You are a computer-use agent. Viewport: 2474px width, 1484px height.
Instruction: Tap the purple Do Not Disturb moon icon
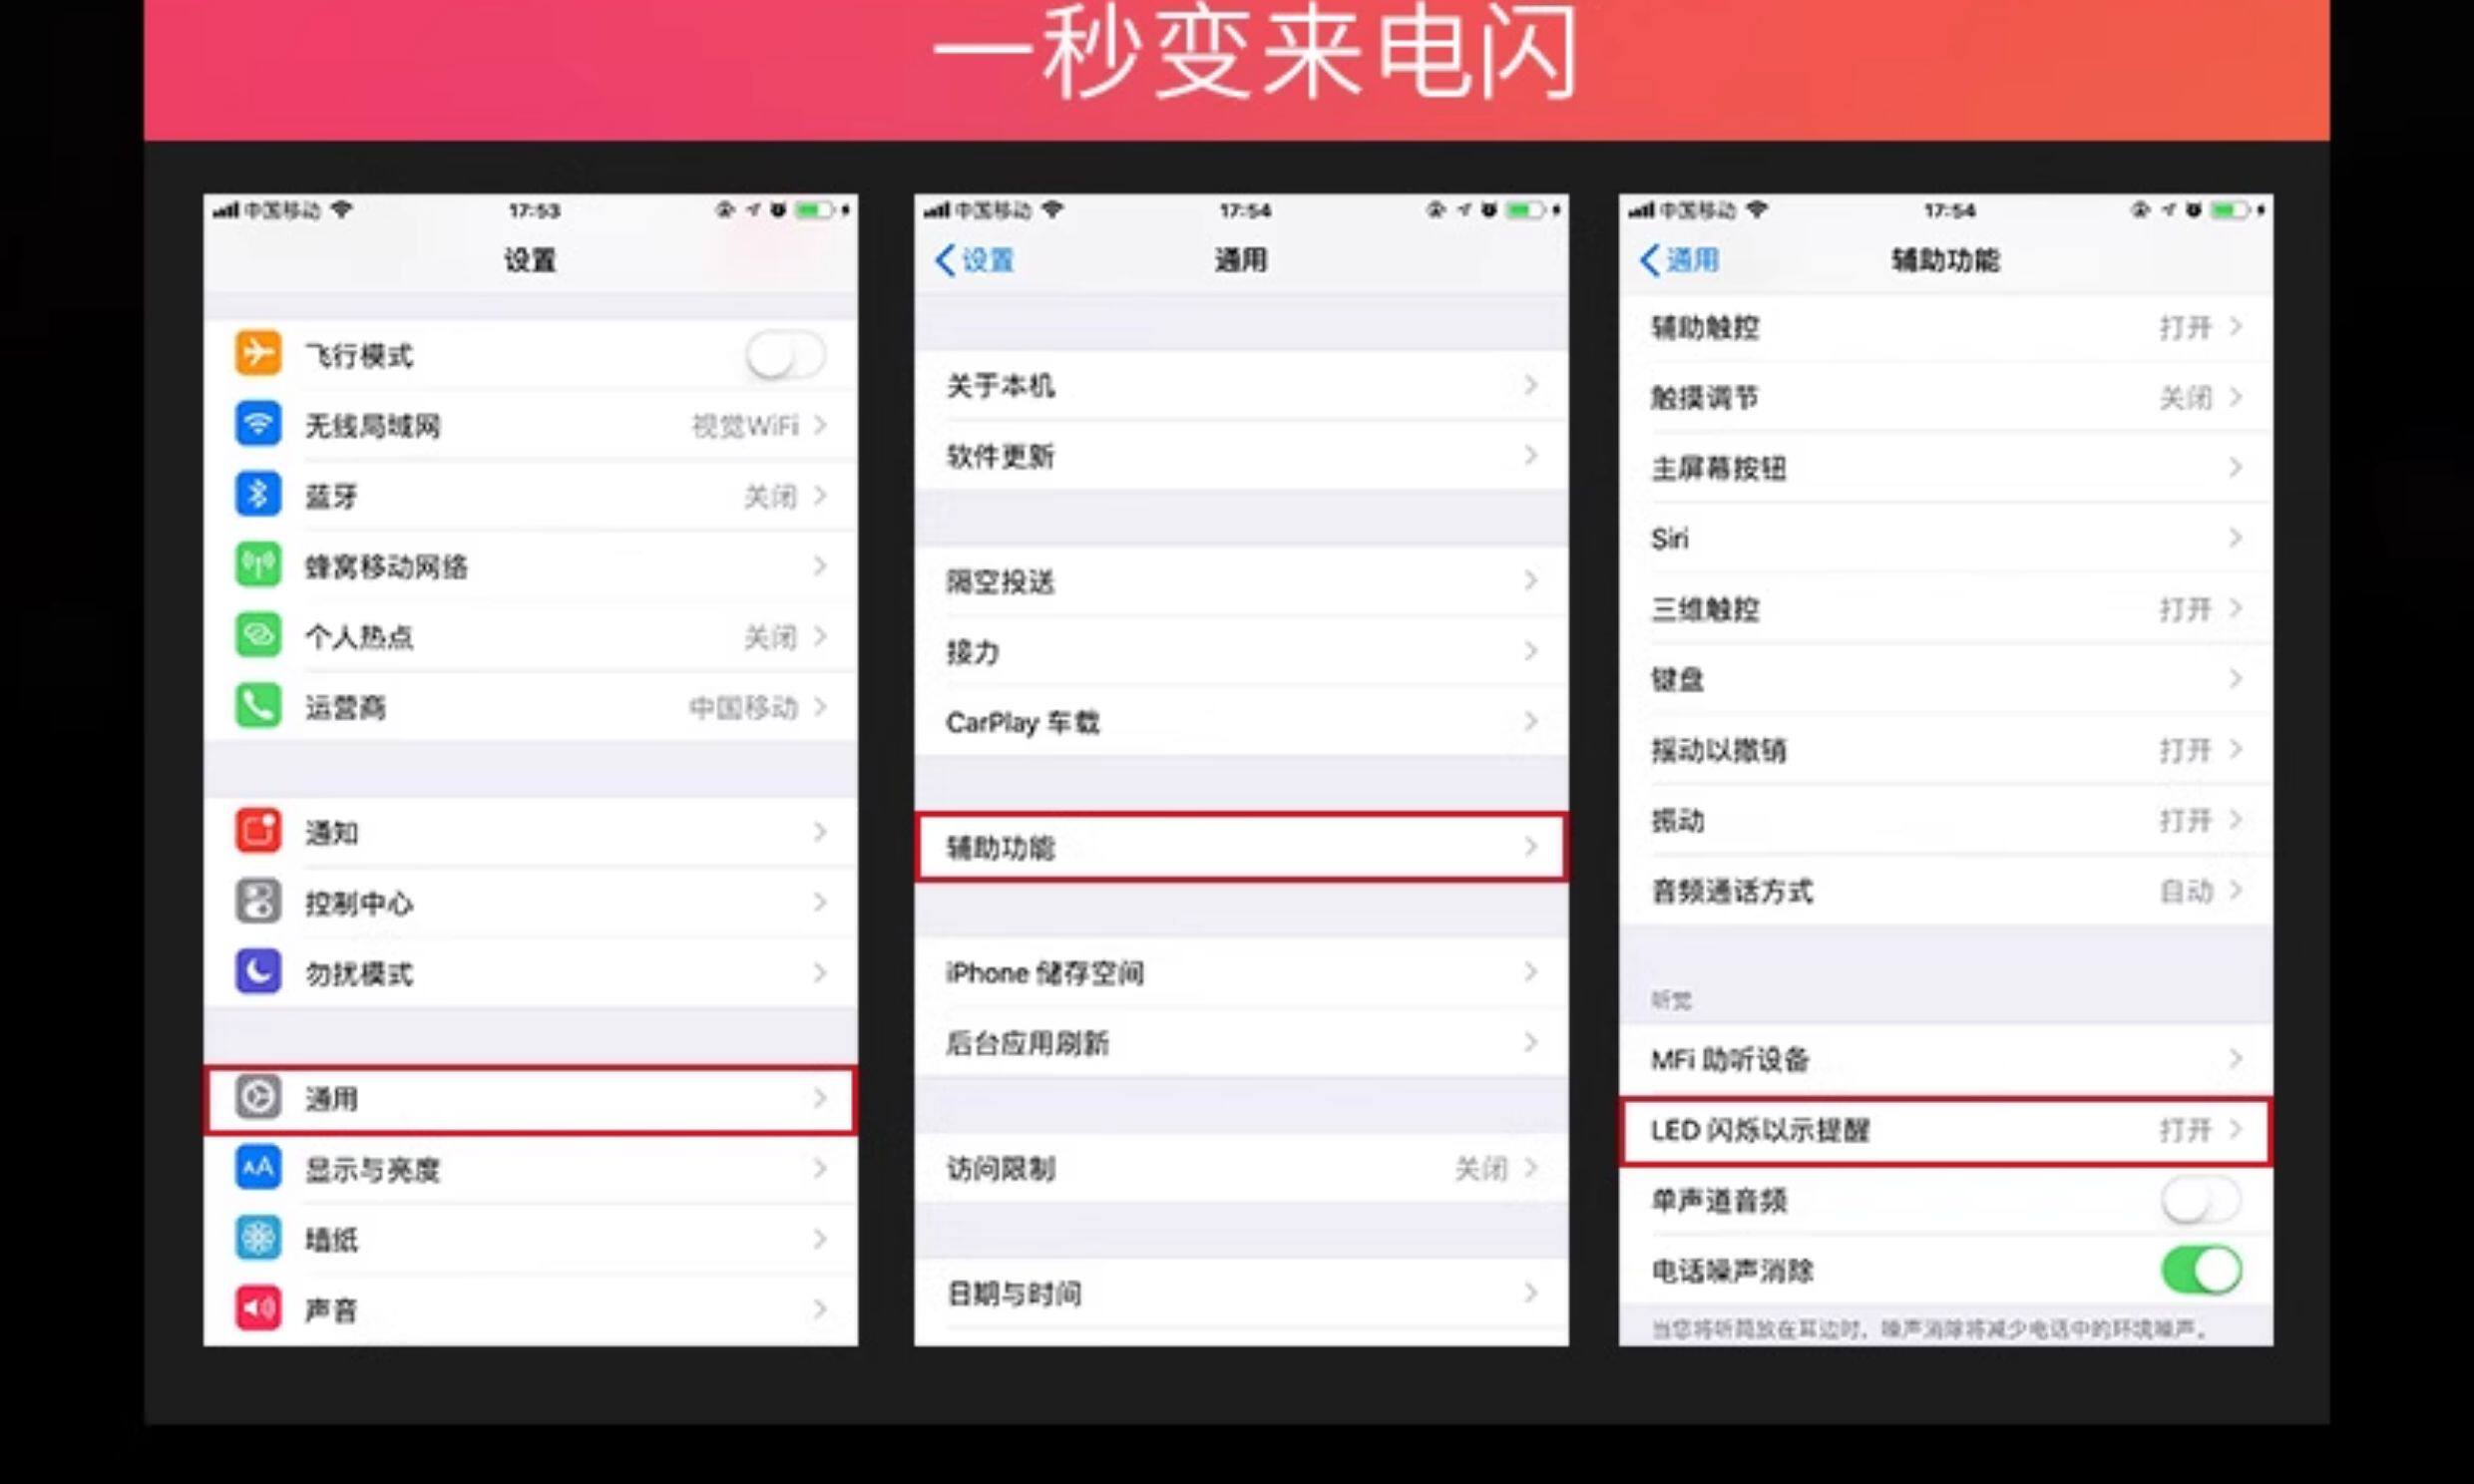click(x=258, y=972)
